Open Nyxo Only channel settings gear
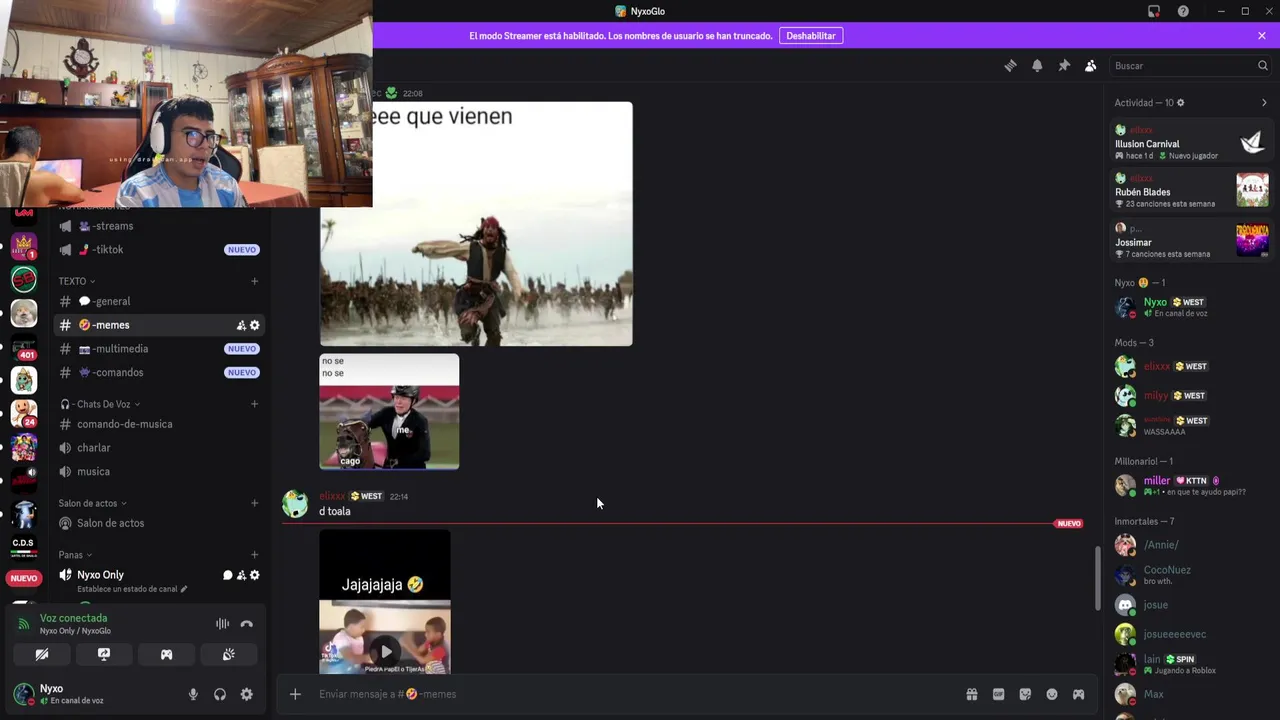This screenshot has width=1280, height=720. point(255,575)
